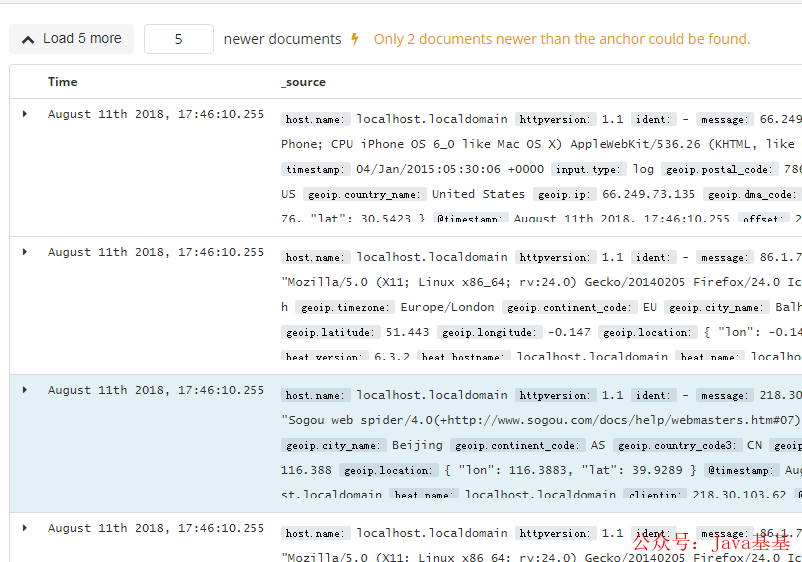Click the geoip.dma_code field label
Viewport: 802px width, 562px height.
[x=752, y=194]
